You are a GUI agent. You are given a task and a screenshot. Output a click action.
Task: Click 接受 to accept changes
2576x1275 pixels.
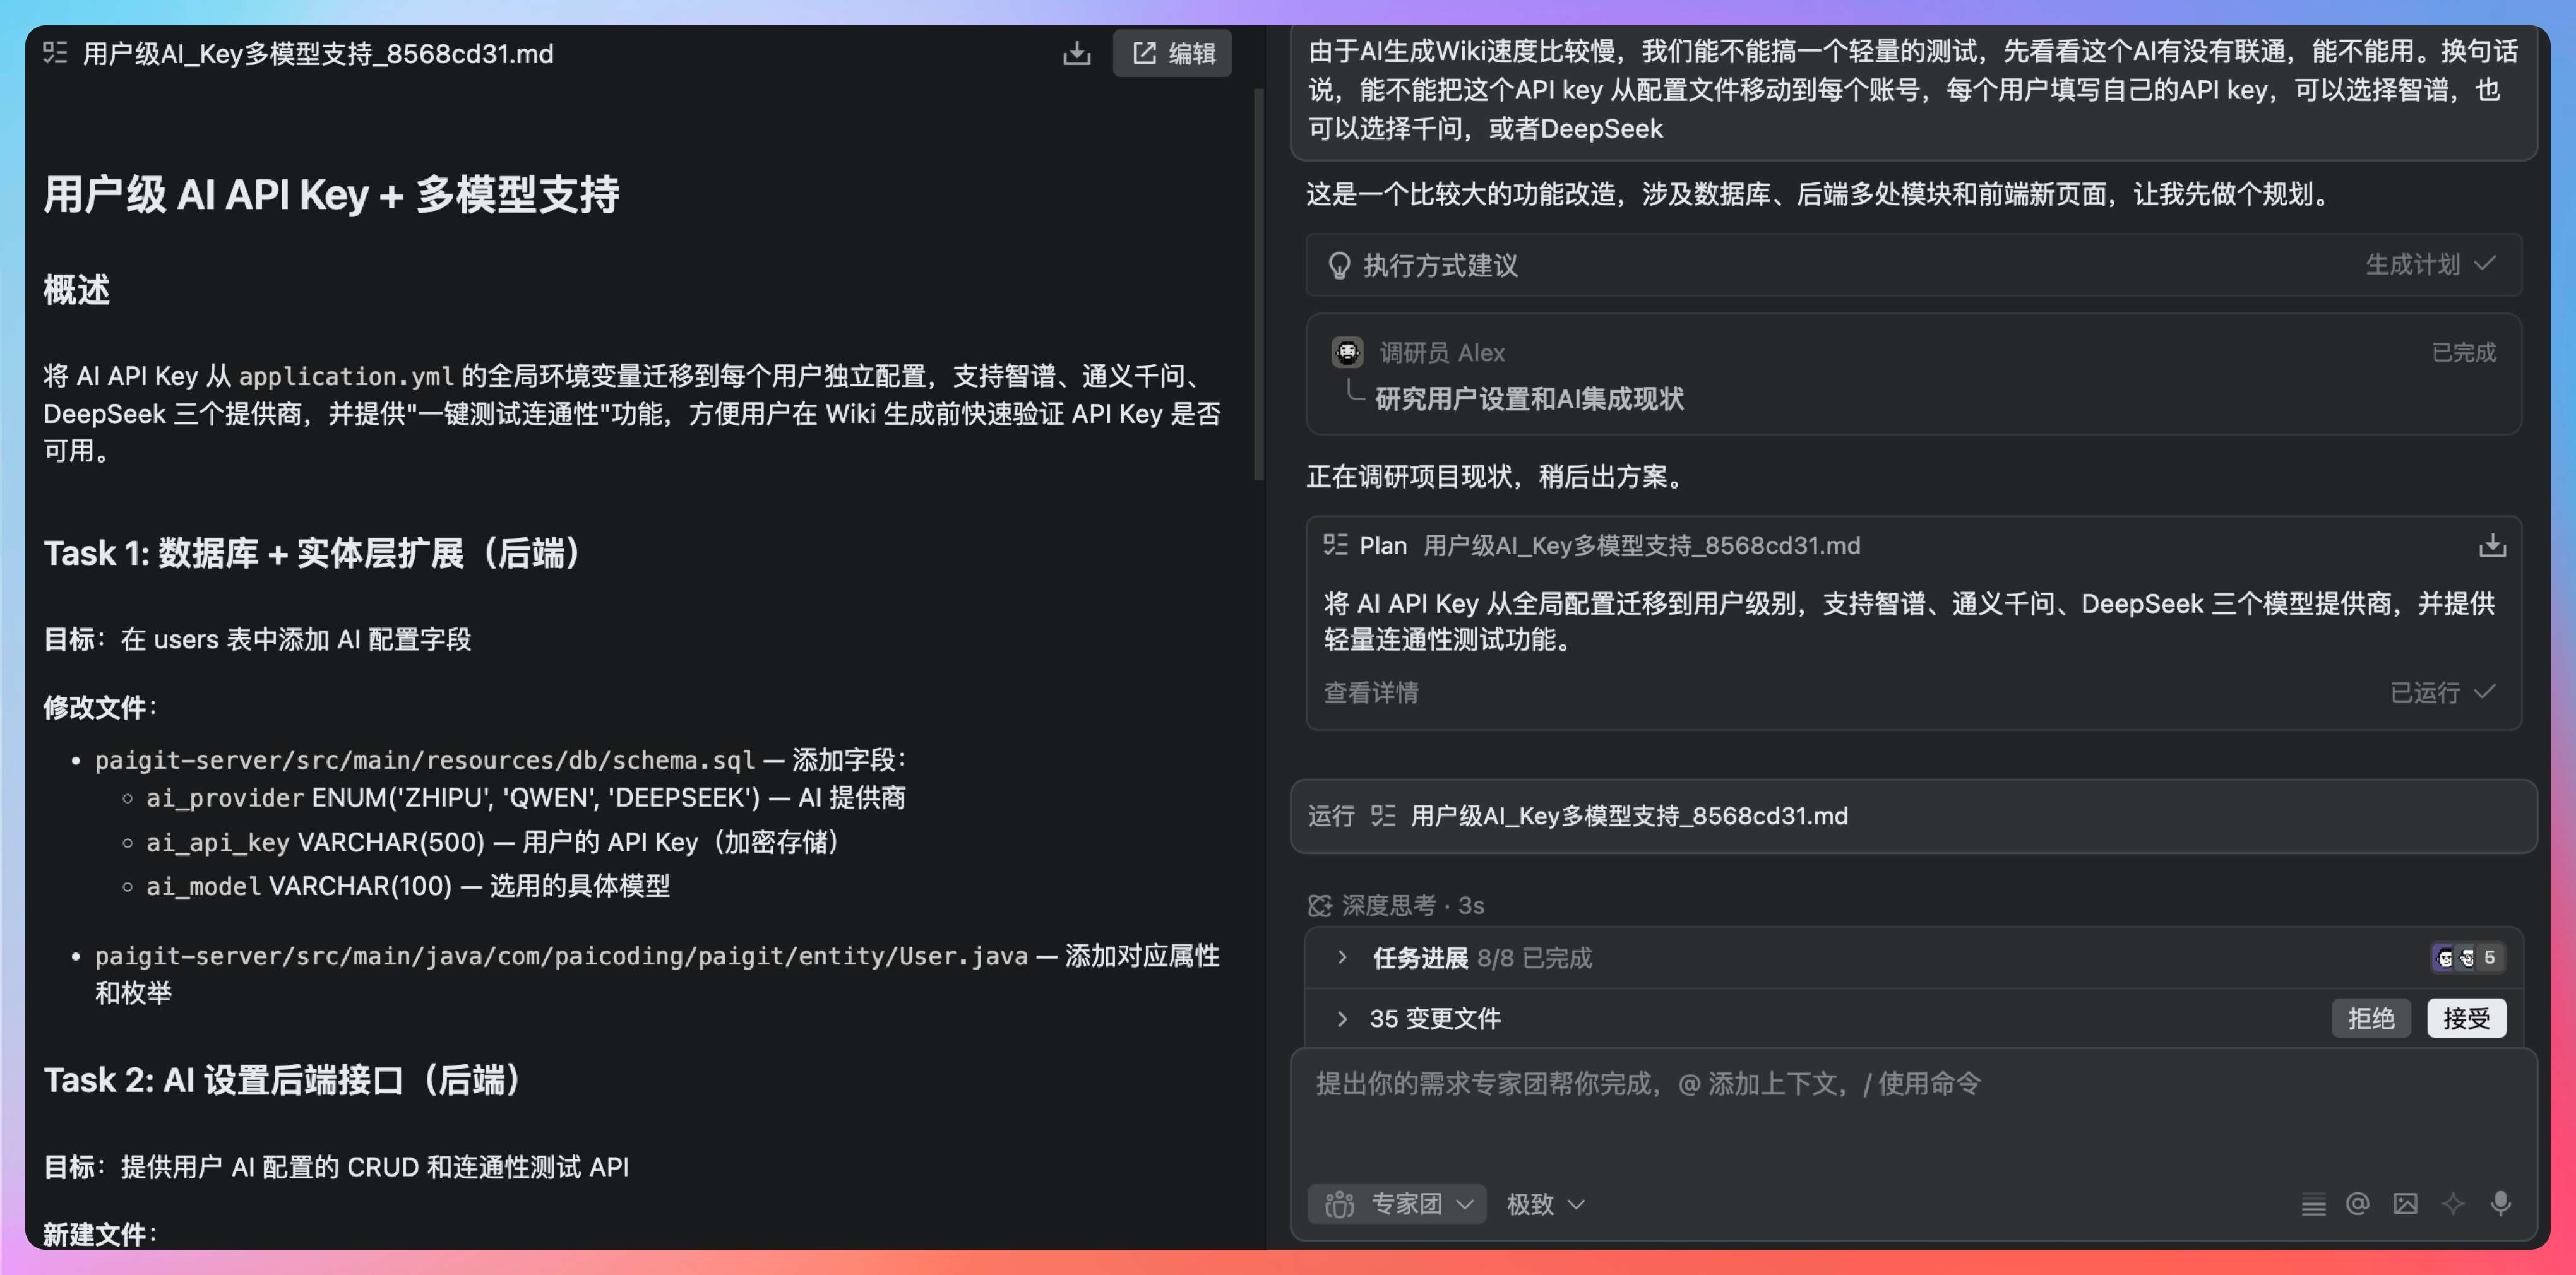click(x=2466, y=1018)
